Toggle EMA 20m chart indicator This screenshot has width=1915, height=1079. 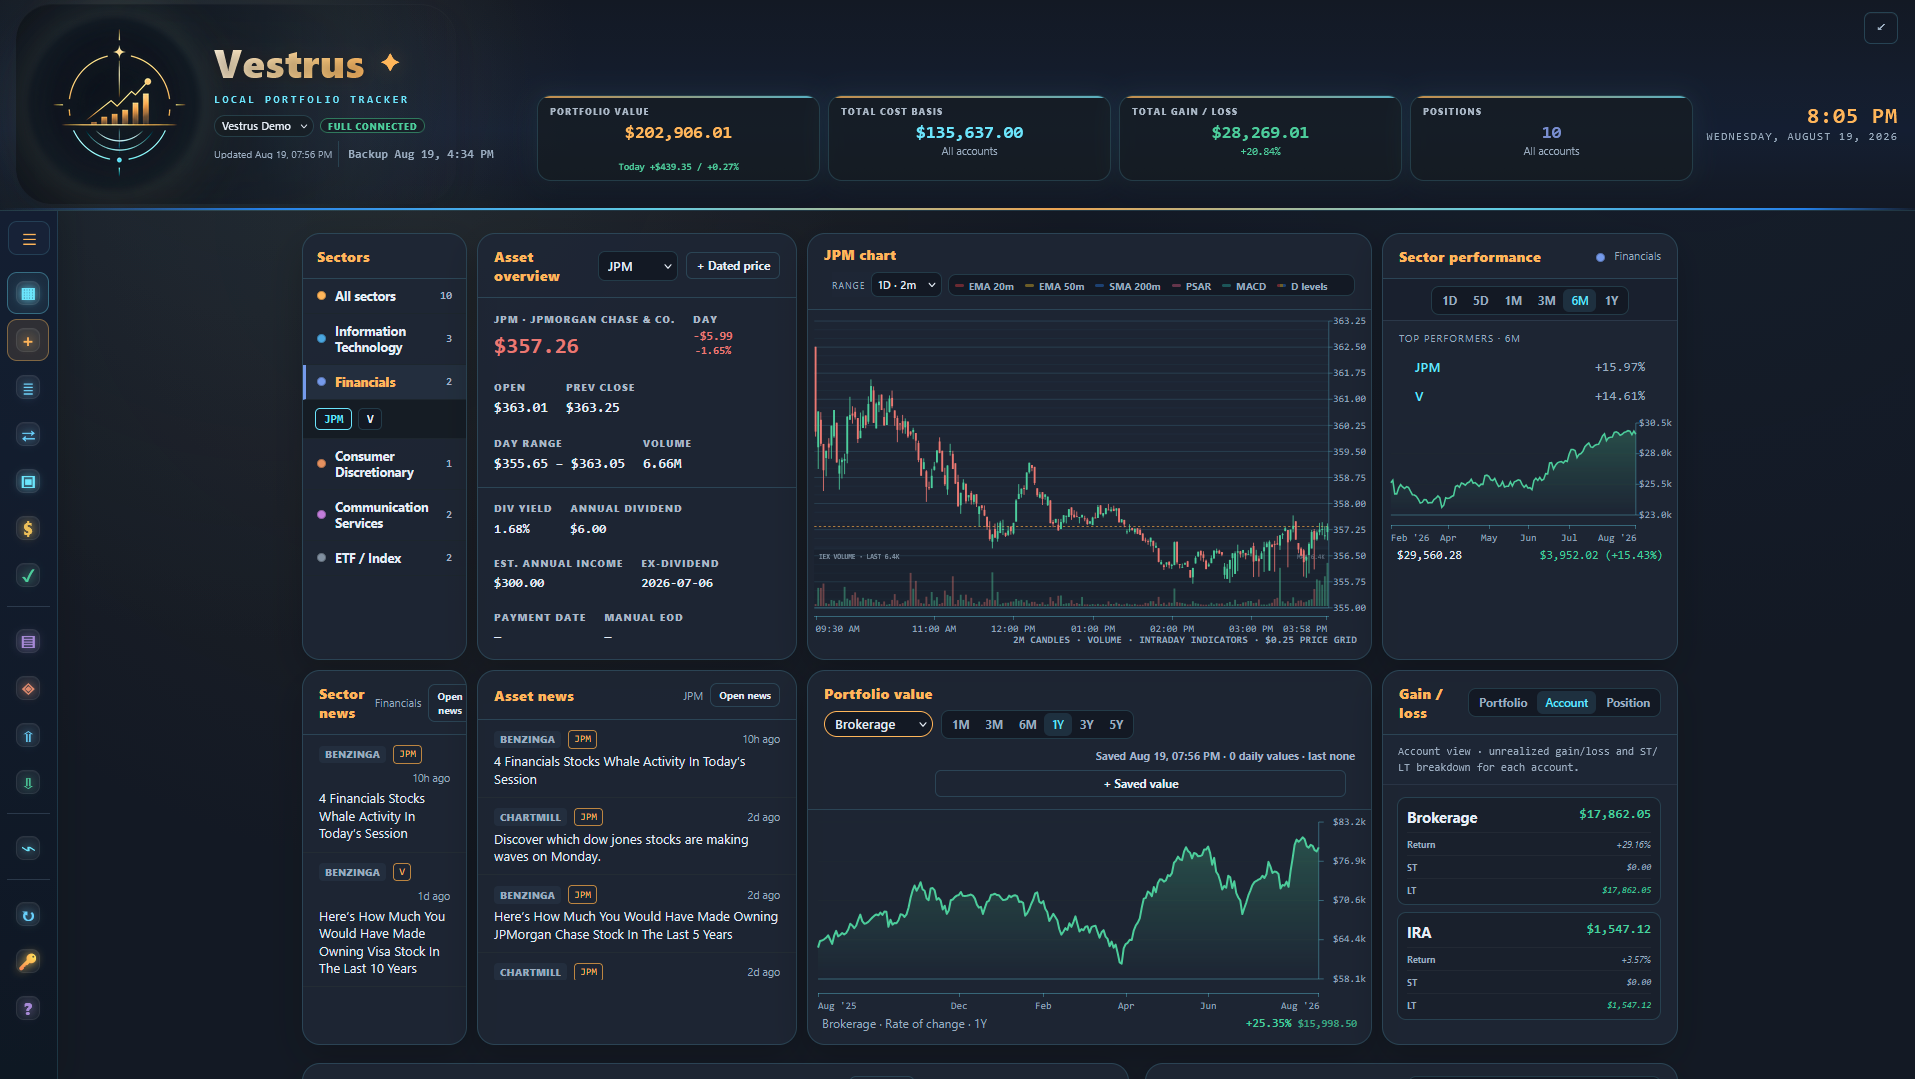click(x=984, y=286)
